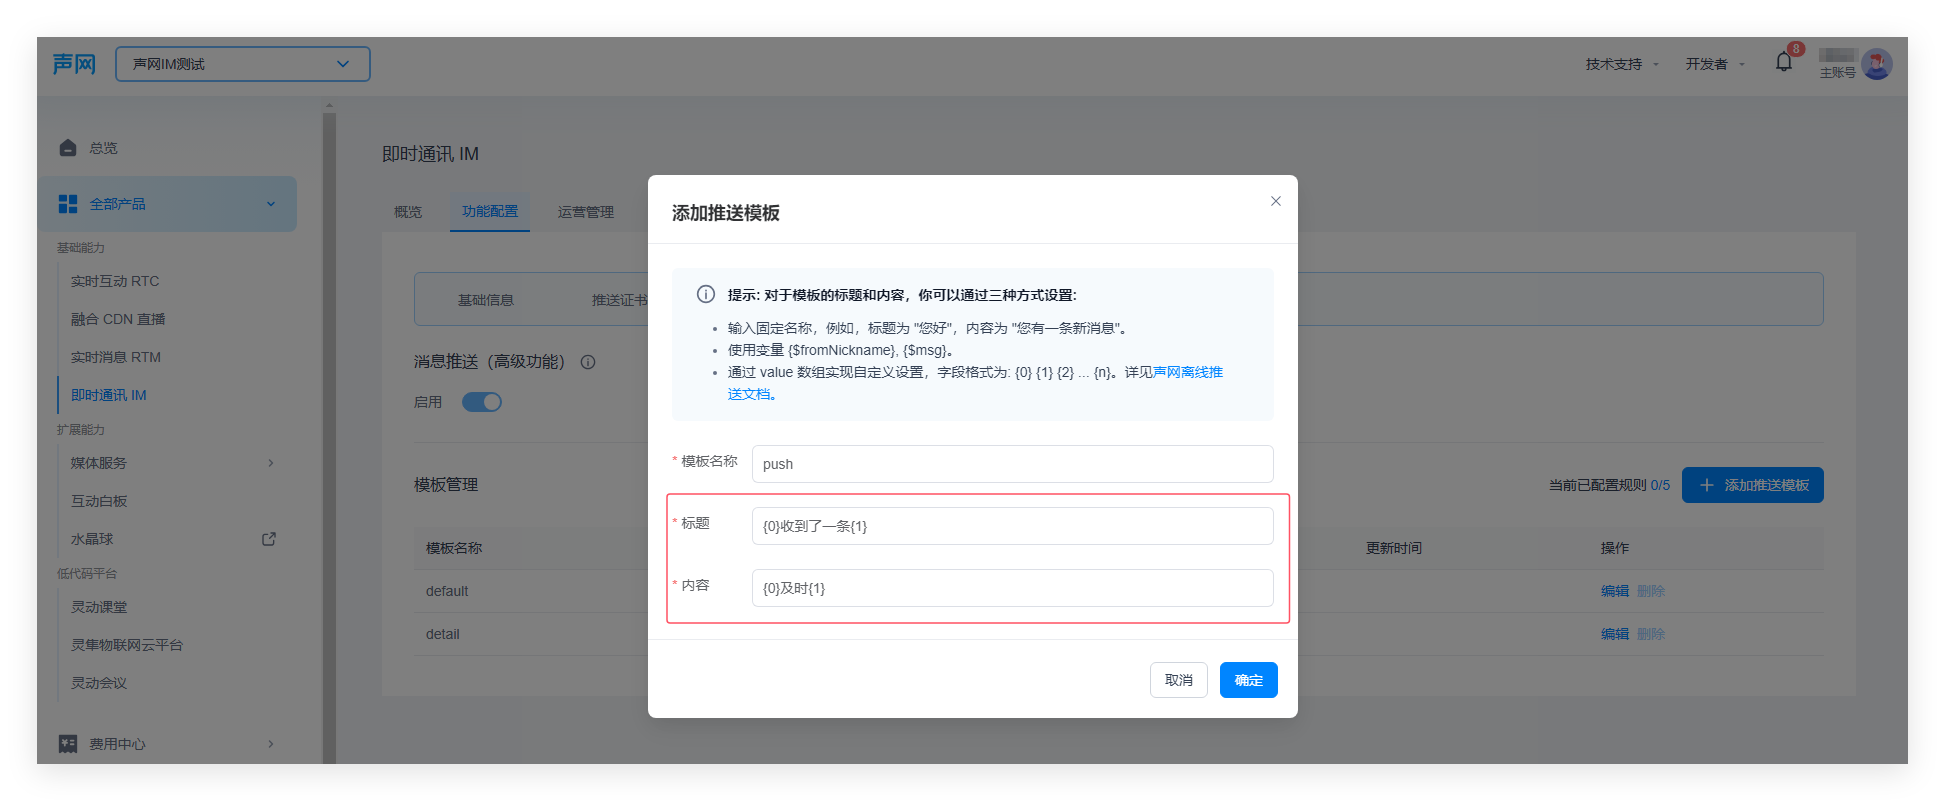Open the 开发者 dropdown

coord(1715,64)
